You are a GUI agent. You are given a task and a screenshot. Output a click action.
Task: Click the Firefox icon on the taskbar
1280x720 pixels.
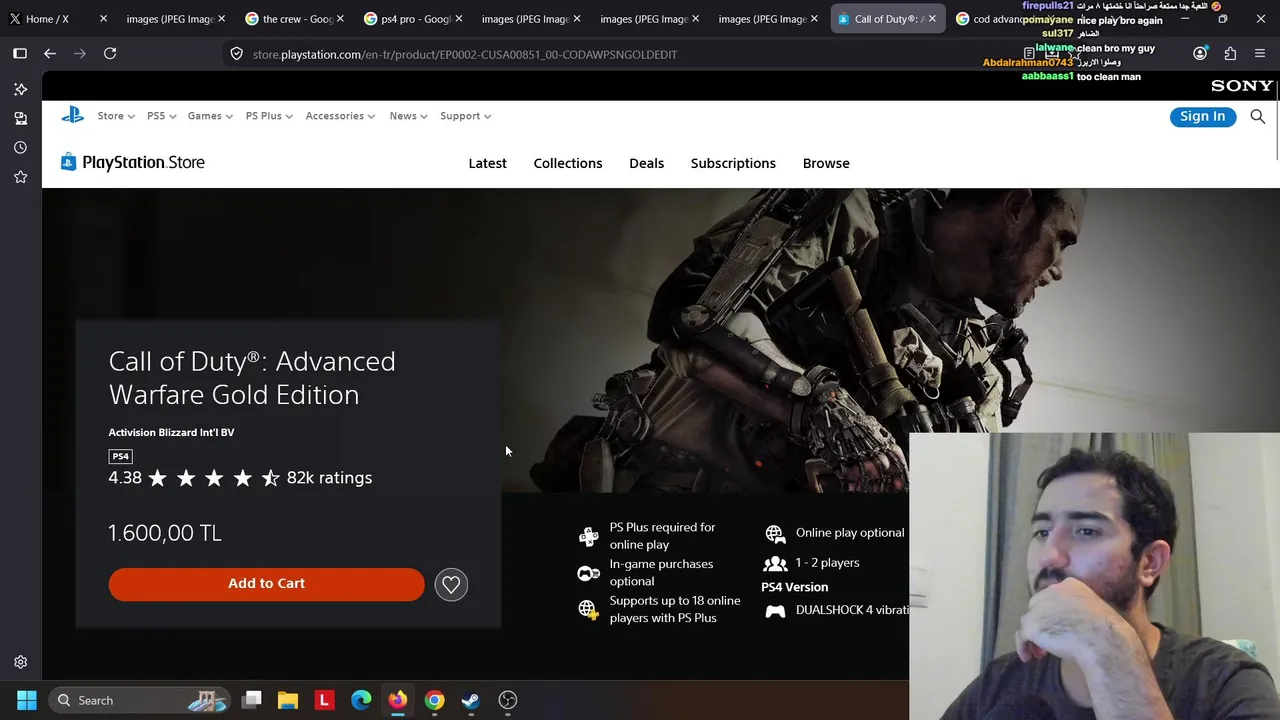pyautogui.click(x=398, y=700)
